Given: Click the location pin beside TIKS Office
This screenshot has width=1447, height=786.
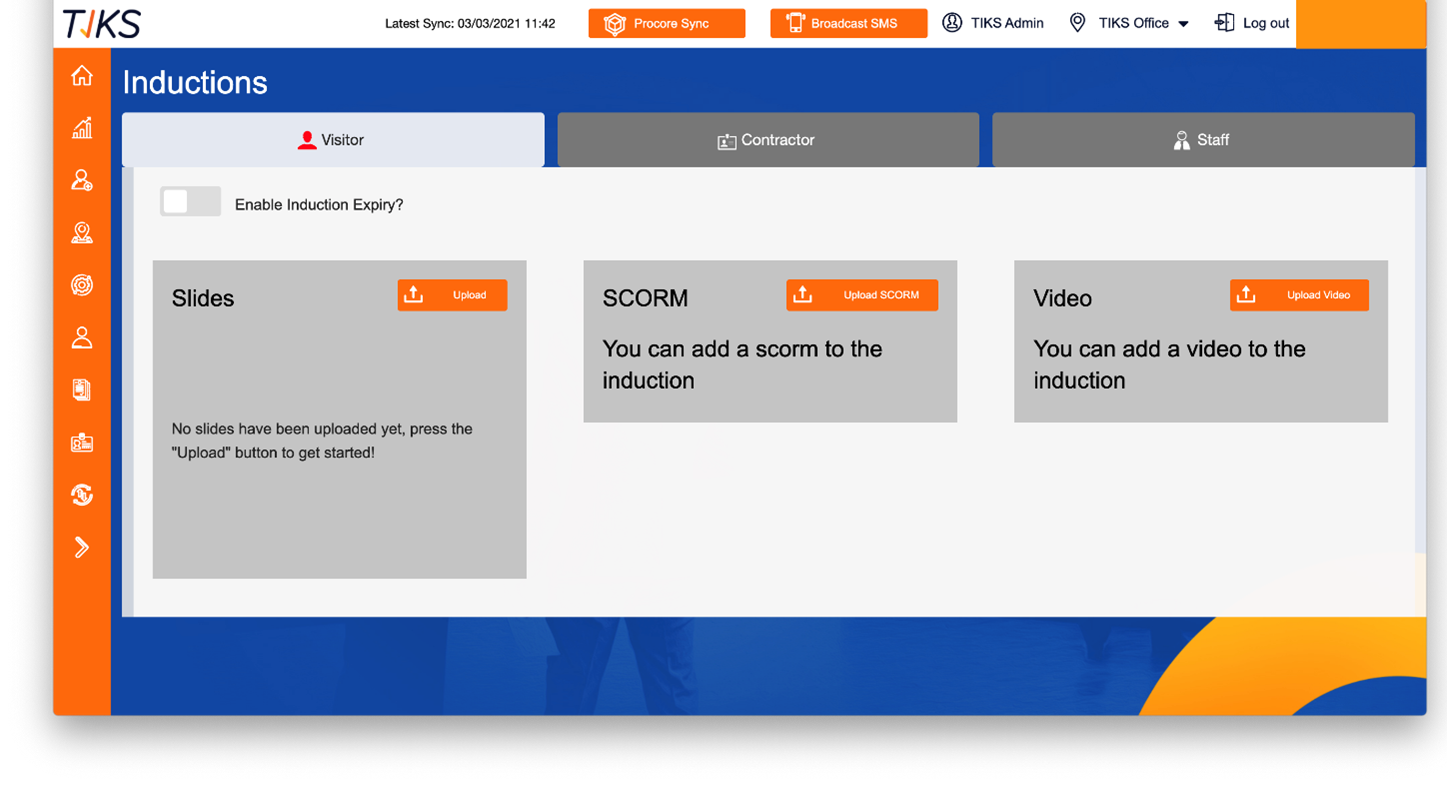Looking at the screenshot, I should [1077, 22].
